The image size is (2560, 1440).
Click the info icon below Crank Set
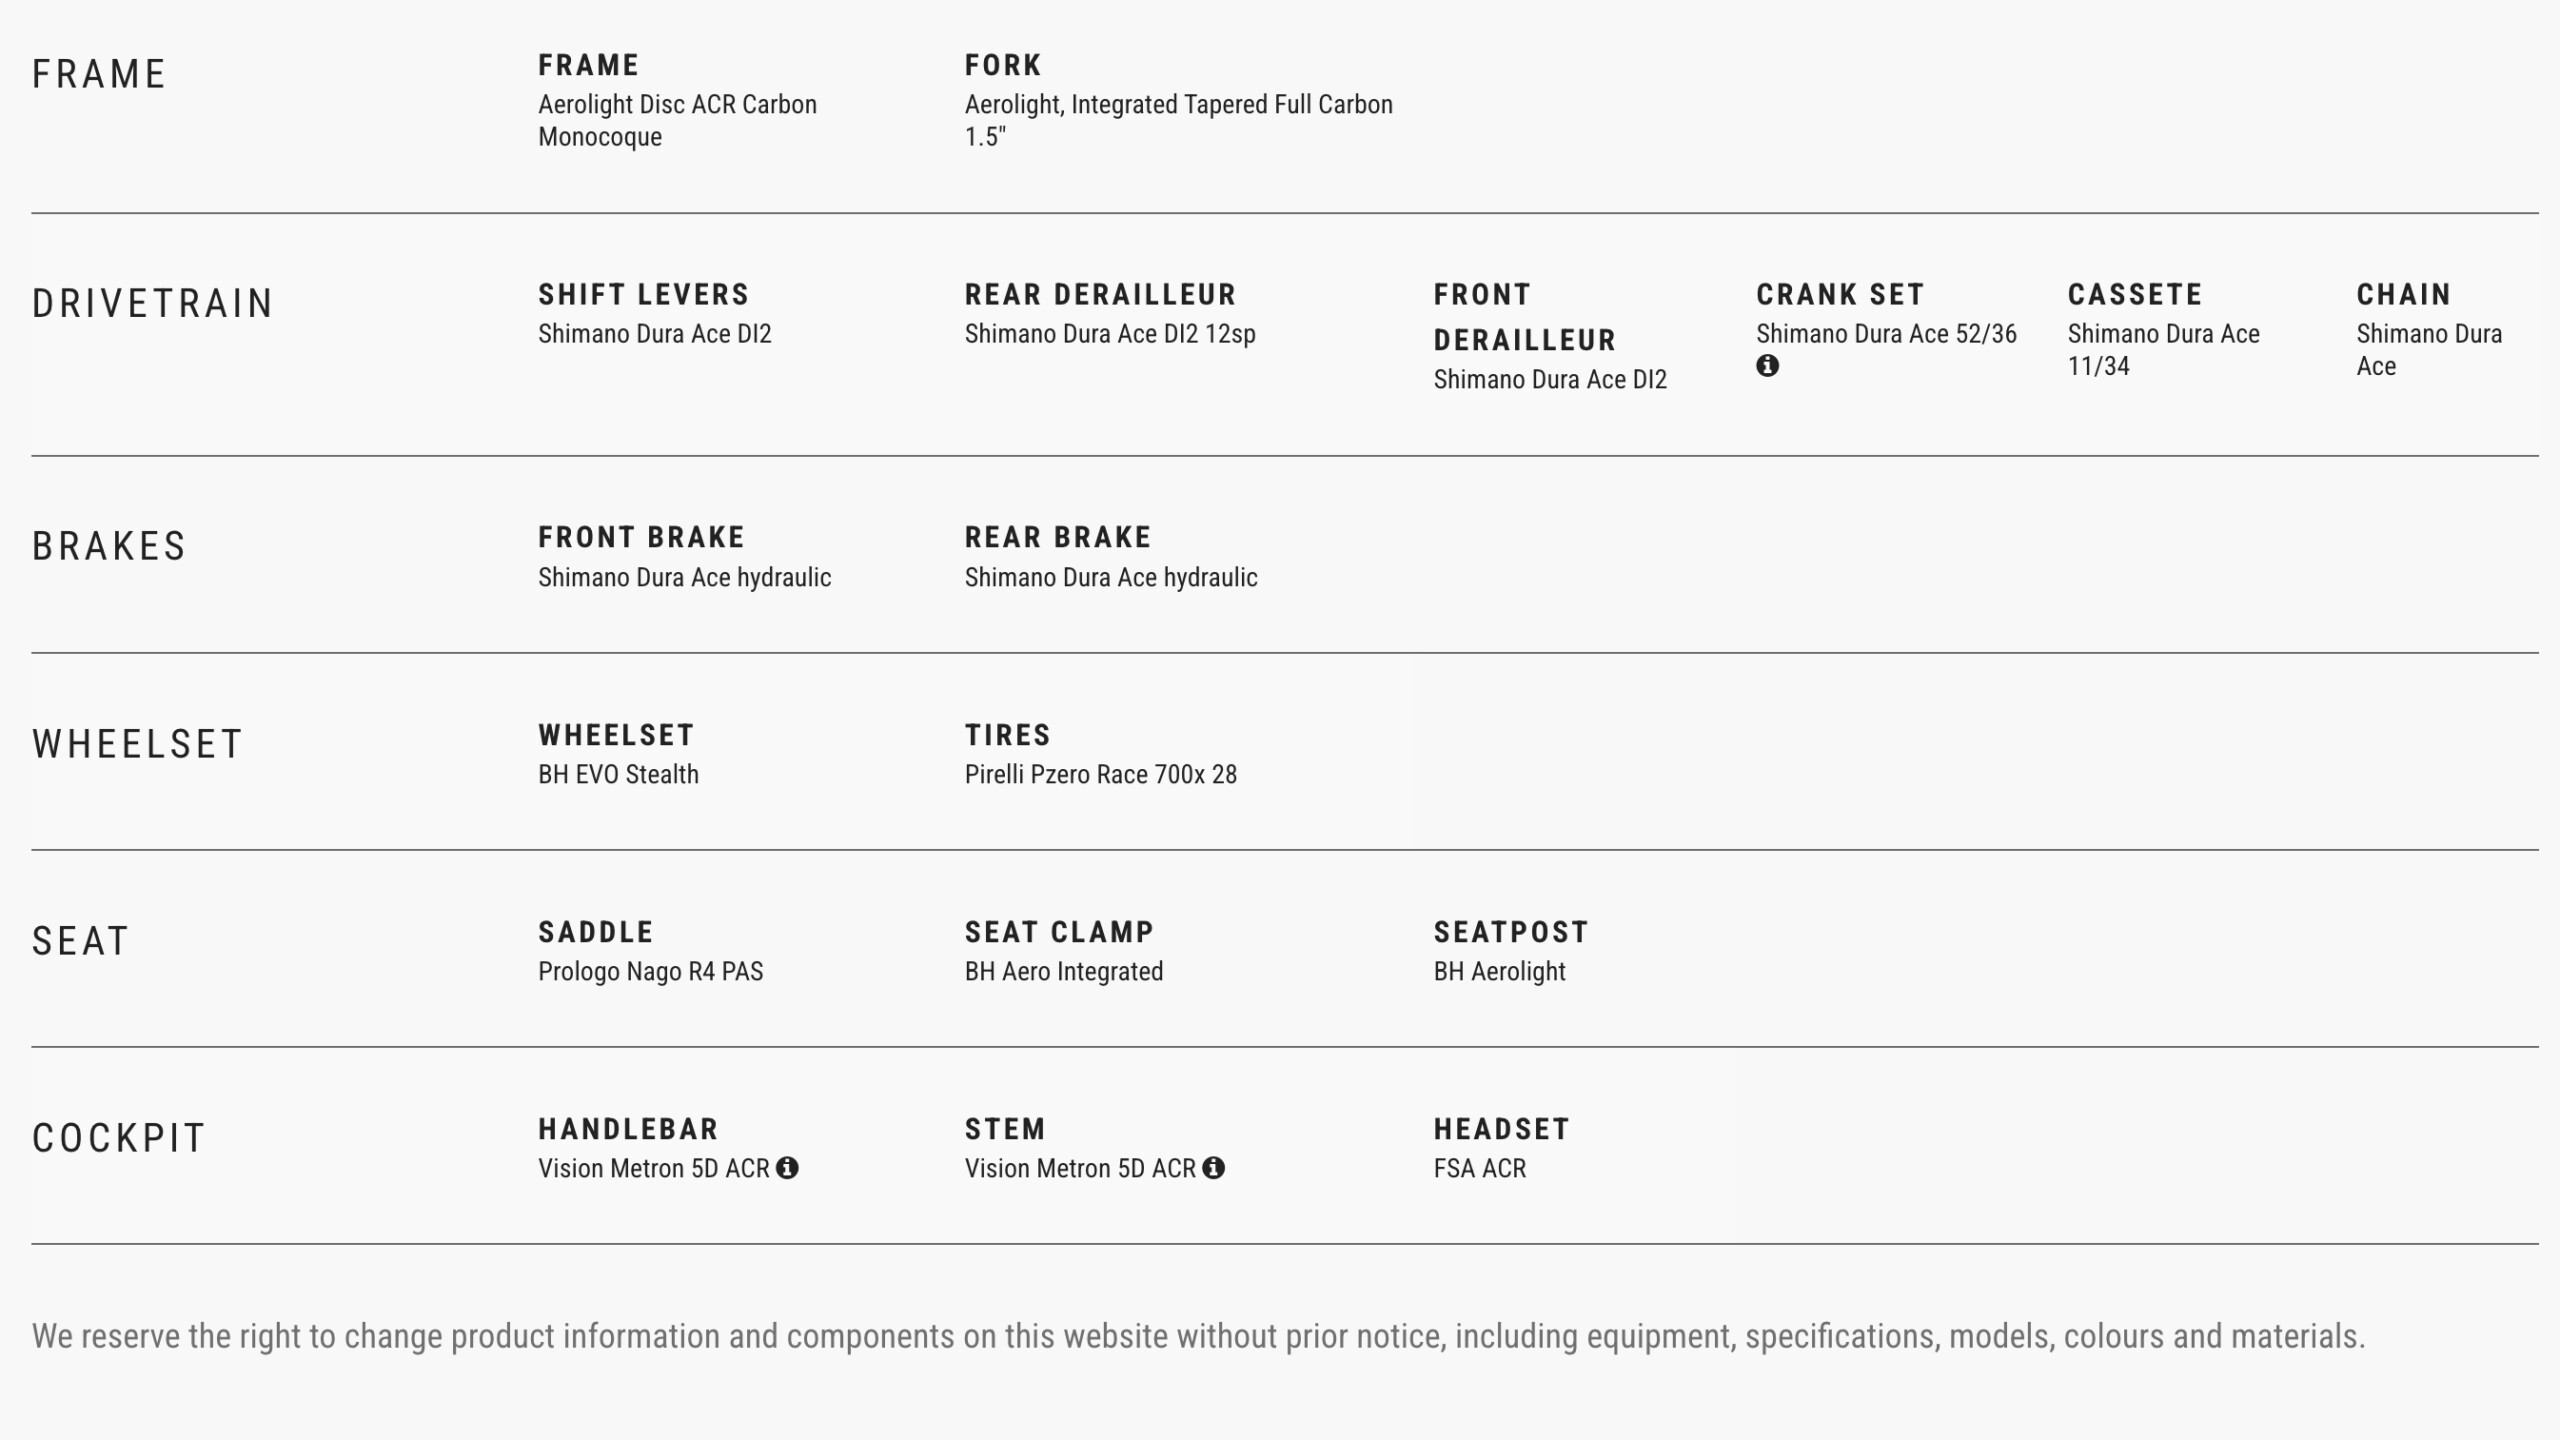[1767, 366]
